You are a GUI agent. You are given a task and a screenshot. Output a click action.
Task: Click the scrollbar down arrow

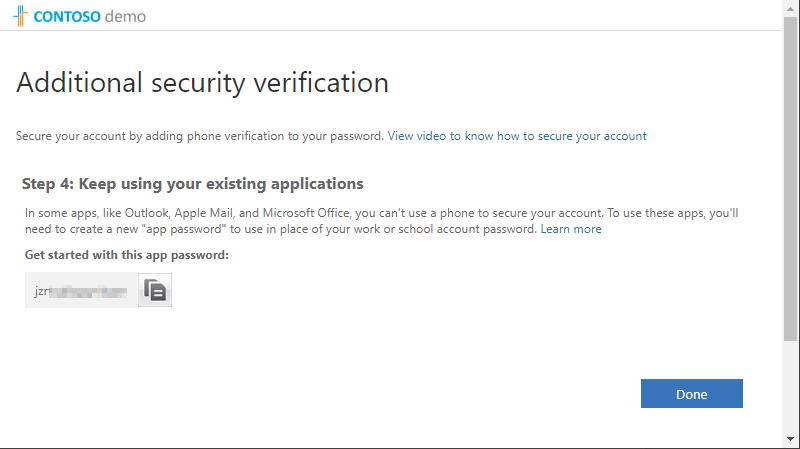(791, 440)
